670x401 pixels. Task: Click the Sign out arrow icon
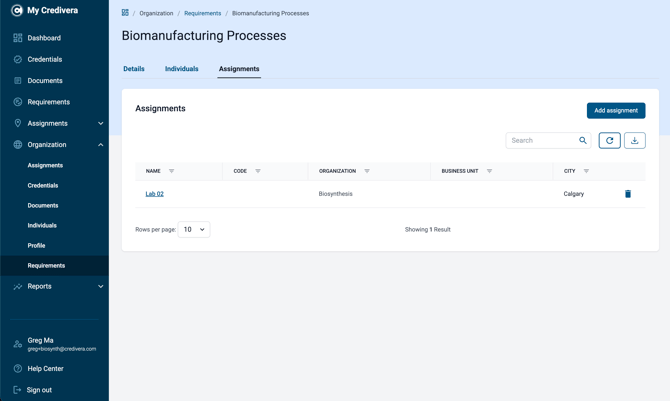[17, 390]
